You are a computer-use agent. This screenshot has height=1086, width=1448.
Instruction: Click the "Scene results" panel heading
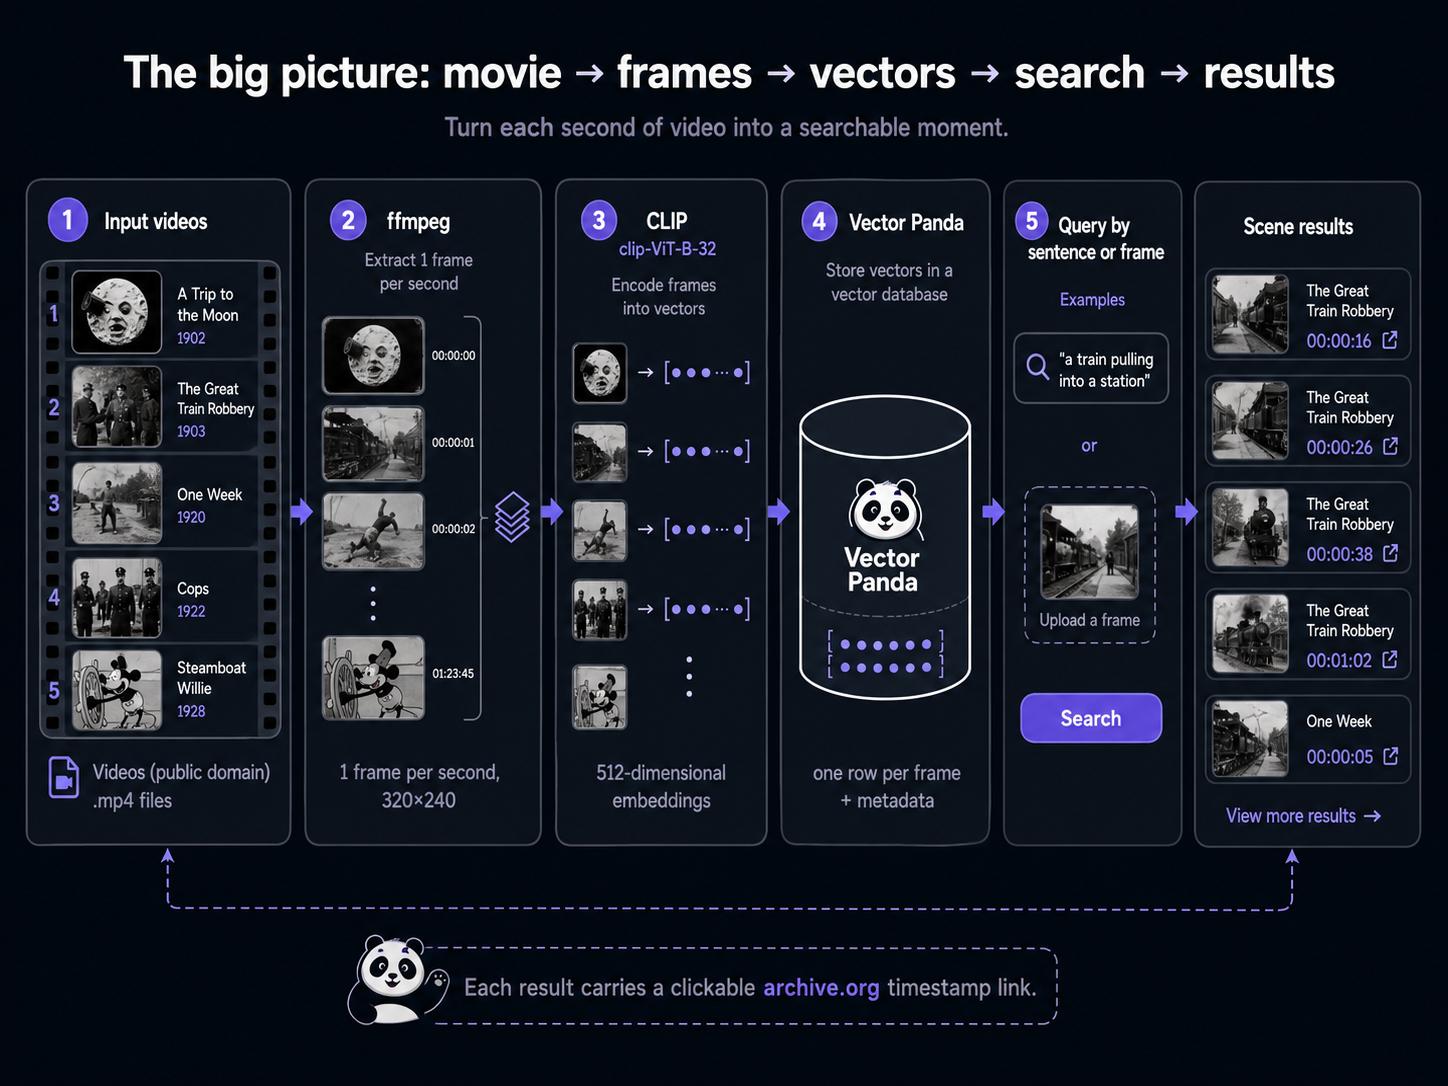1298,227
